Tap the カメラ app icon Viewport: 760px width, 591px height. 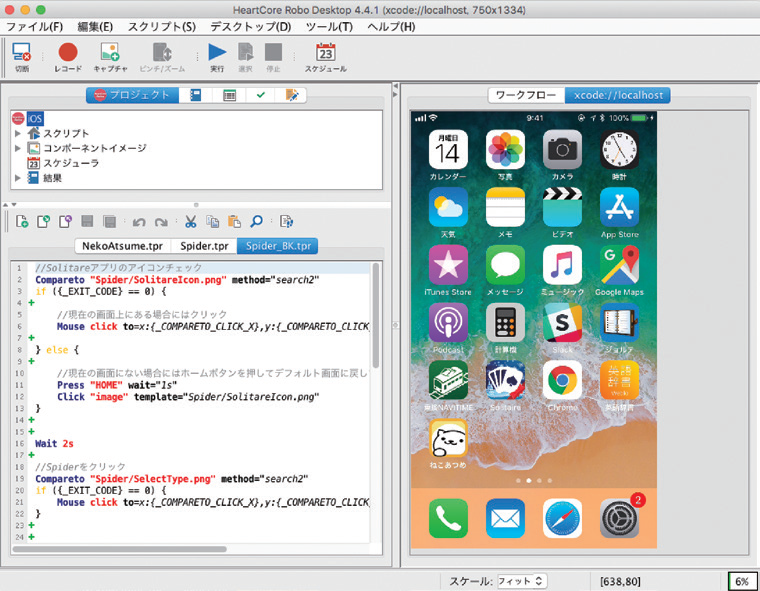[562, 149]
